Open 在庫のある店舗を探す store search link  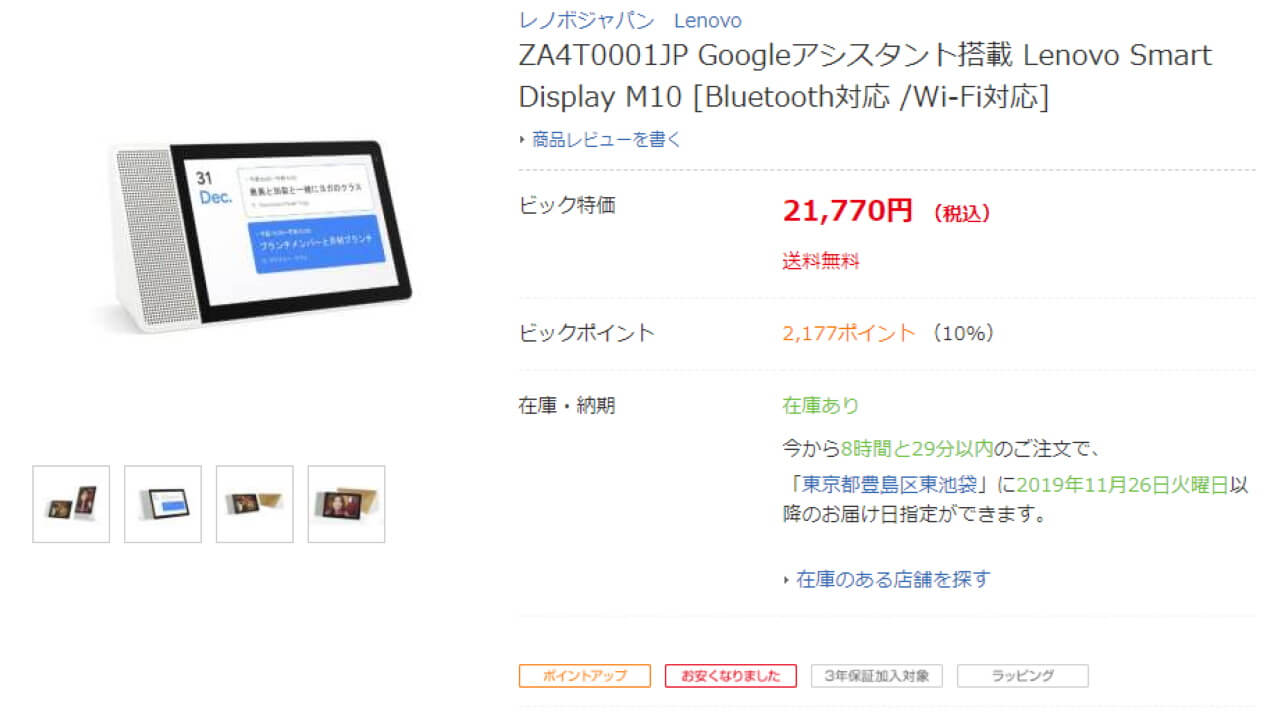(x=893, y=579)
